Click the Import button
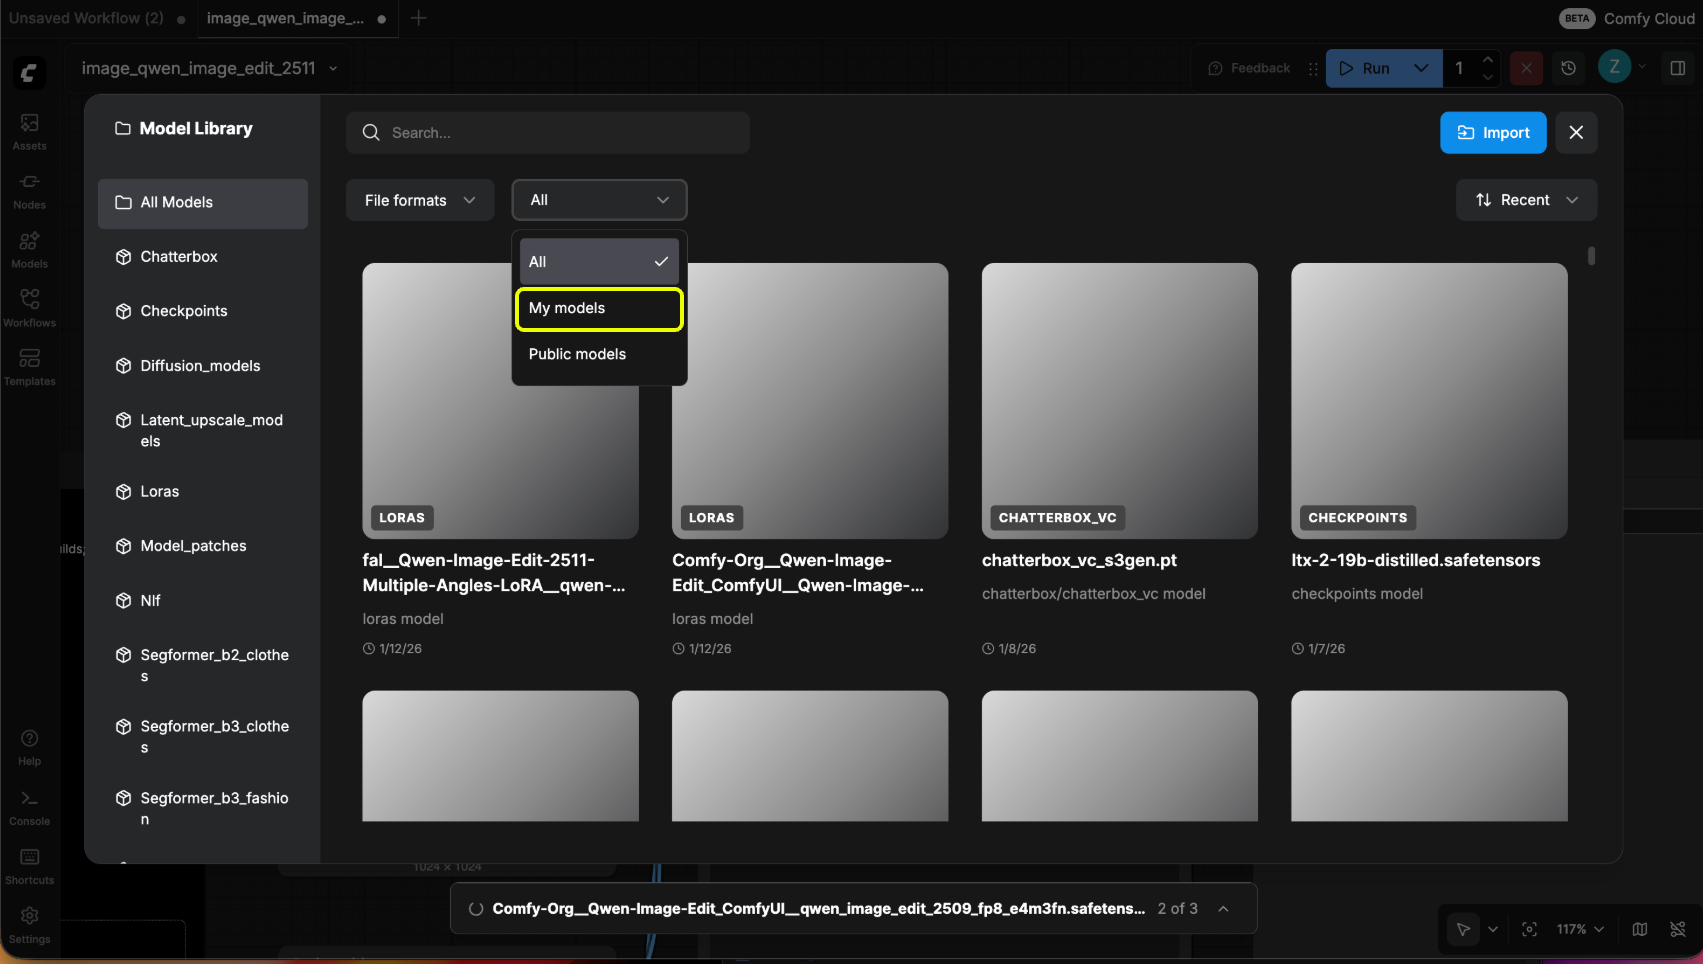Image resolution: width=1703 pixels, height=964 pixels. pyautogui.click(x=1493, y=133)
